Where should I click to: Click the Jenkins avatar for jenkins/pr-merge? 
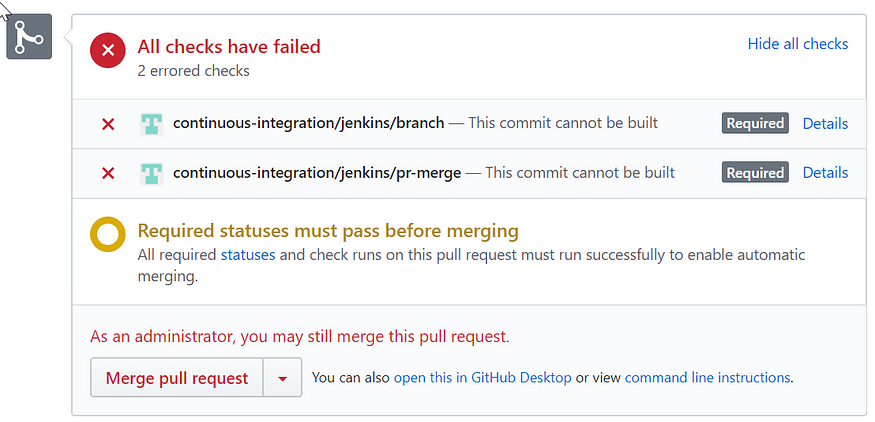[x=152, y=174]
